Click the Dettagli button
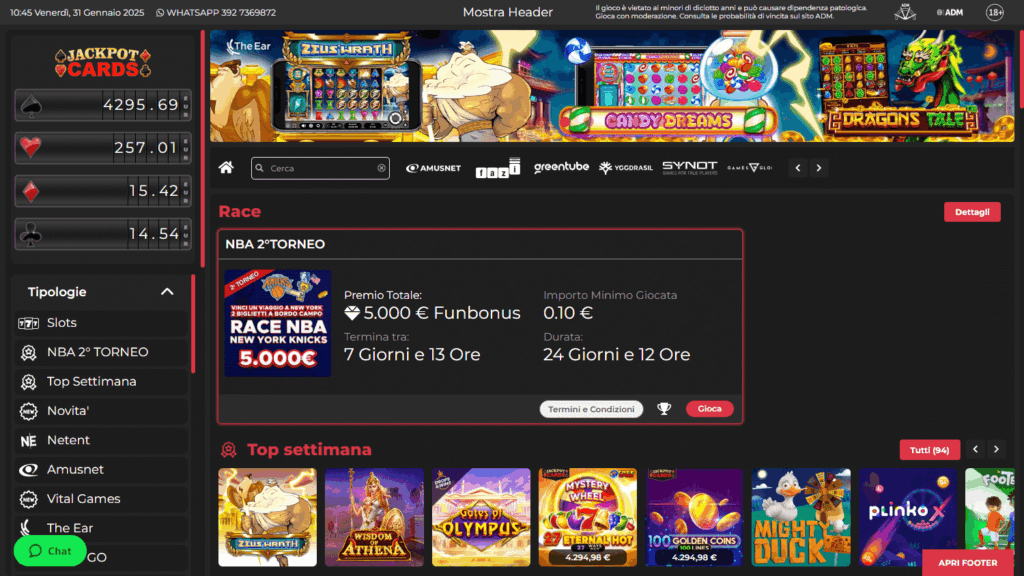This screenshot has width=1024, height=576. [972, 212]
